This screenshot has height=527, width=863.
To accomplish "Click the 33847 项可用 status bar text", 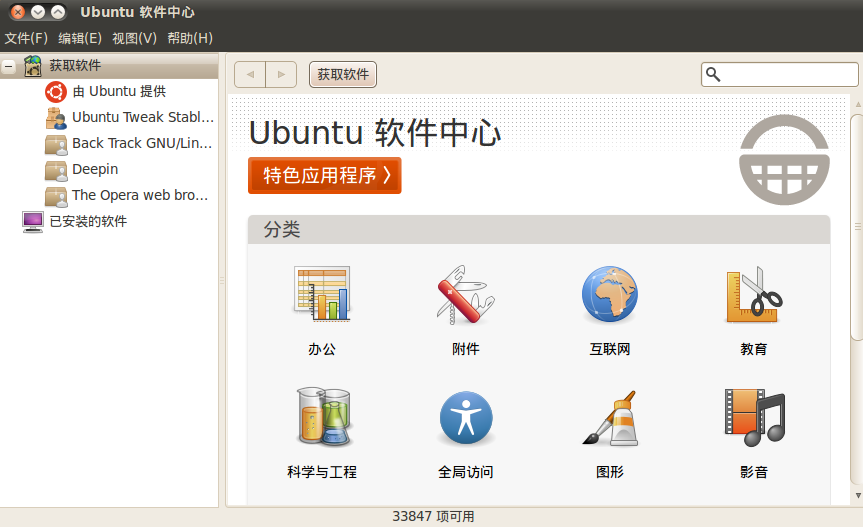I will [x=433, y=517].
